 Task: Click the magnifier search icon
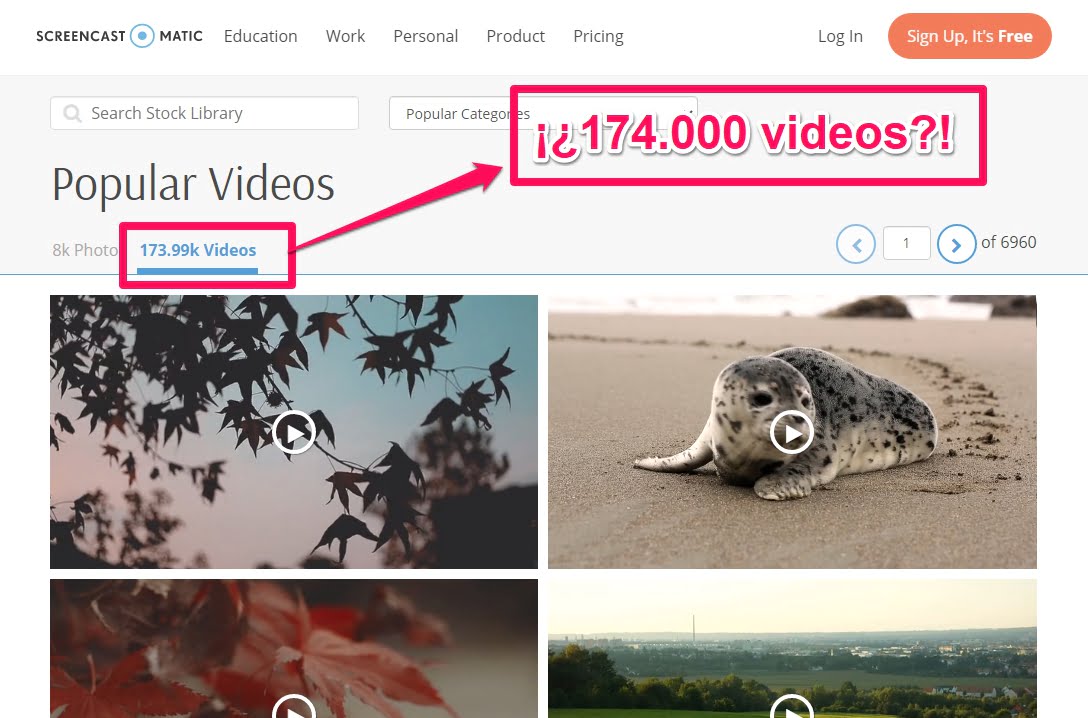(71, 113)
